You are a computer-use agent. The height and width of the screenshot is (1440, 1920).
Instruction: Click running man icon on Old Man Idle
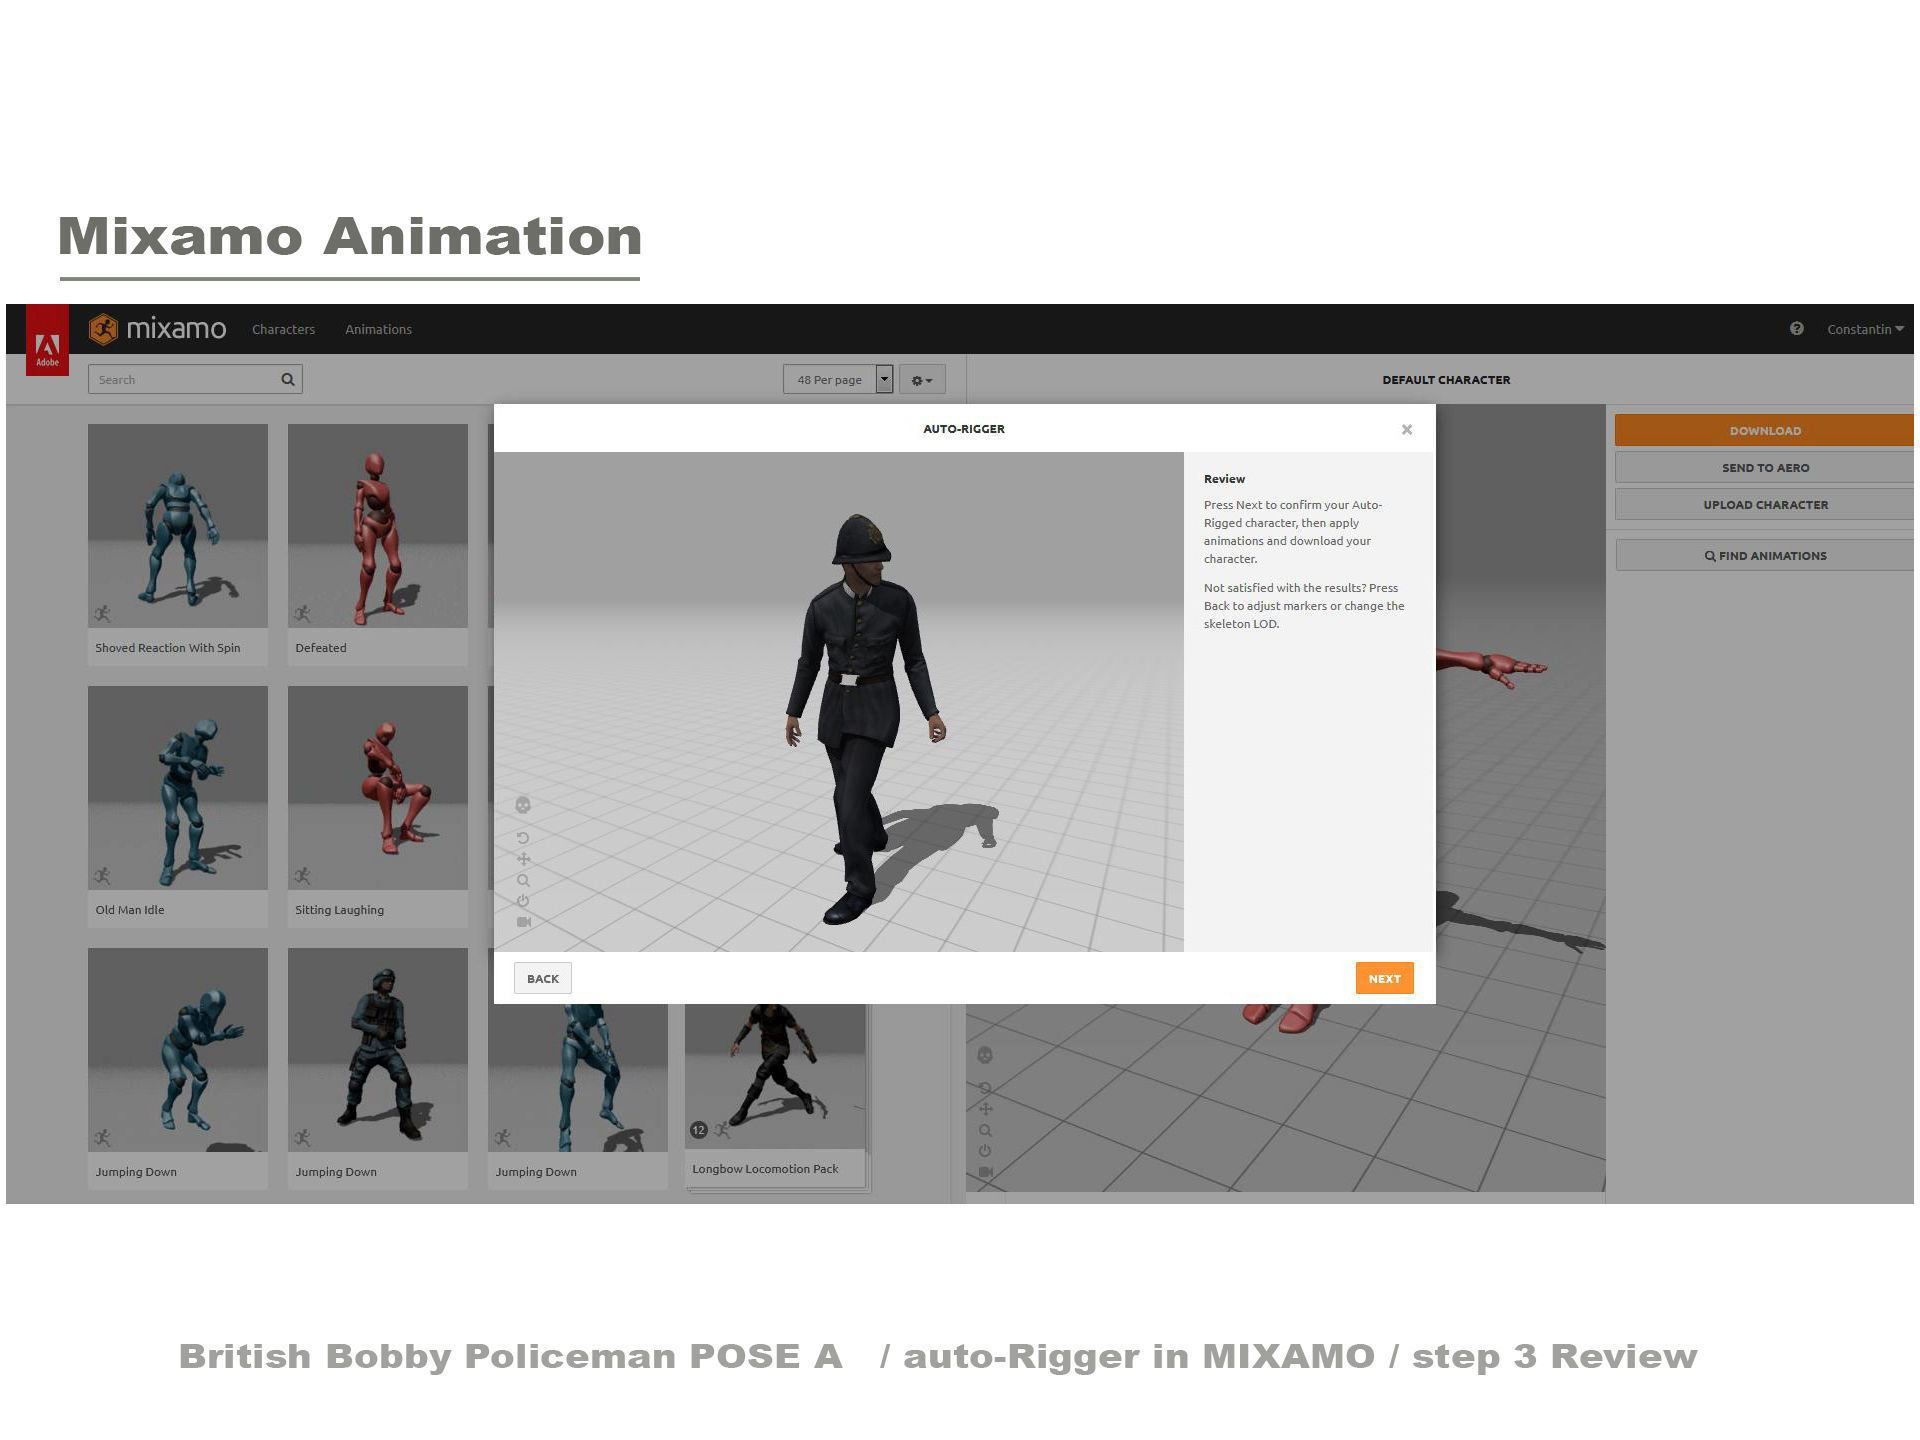102,875
